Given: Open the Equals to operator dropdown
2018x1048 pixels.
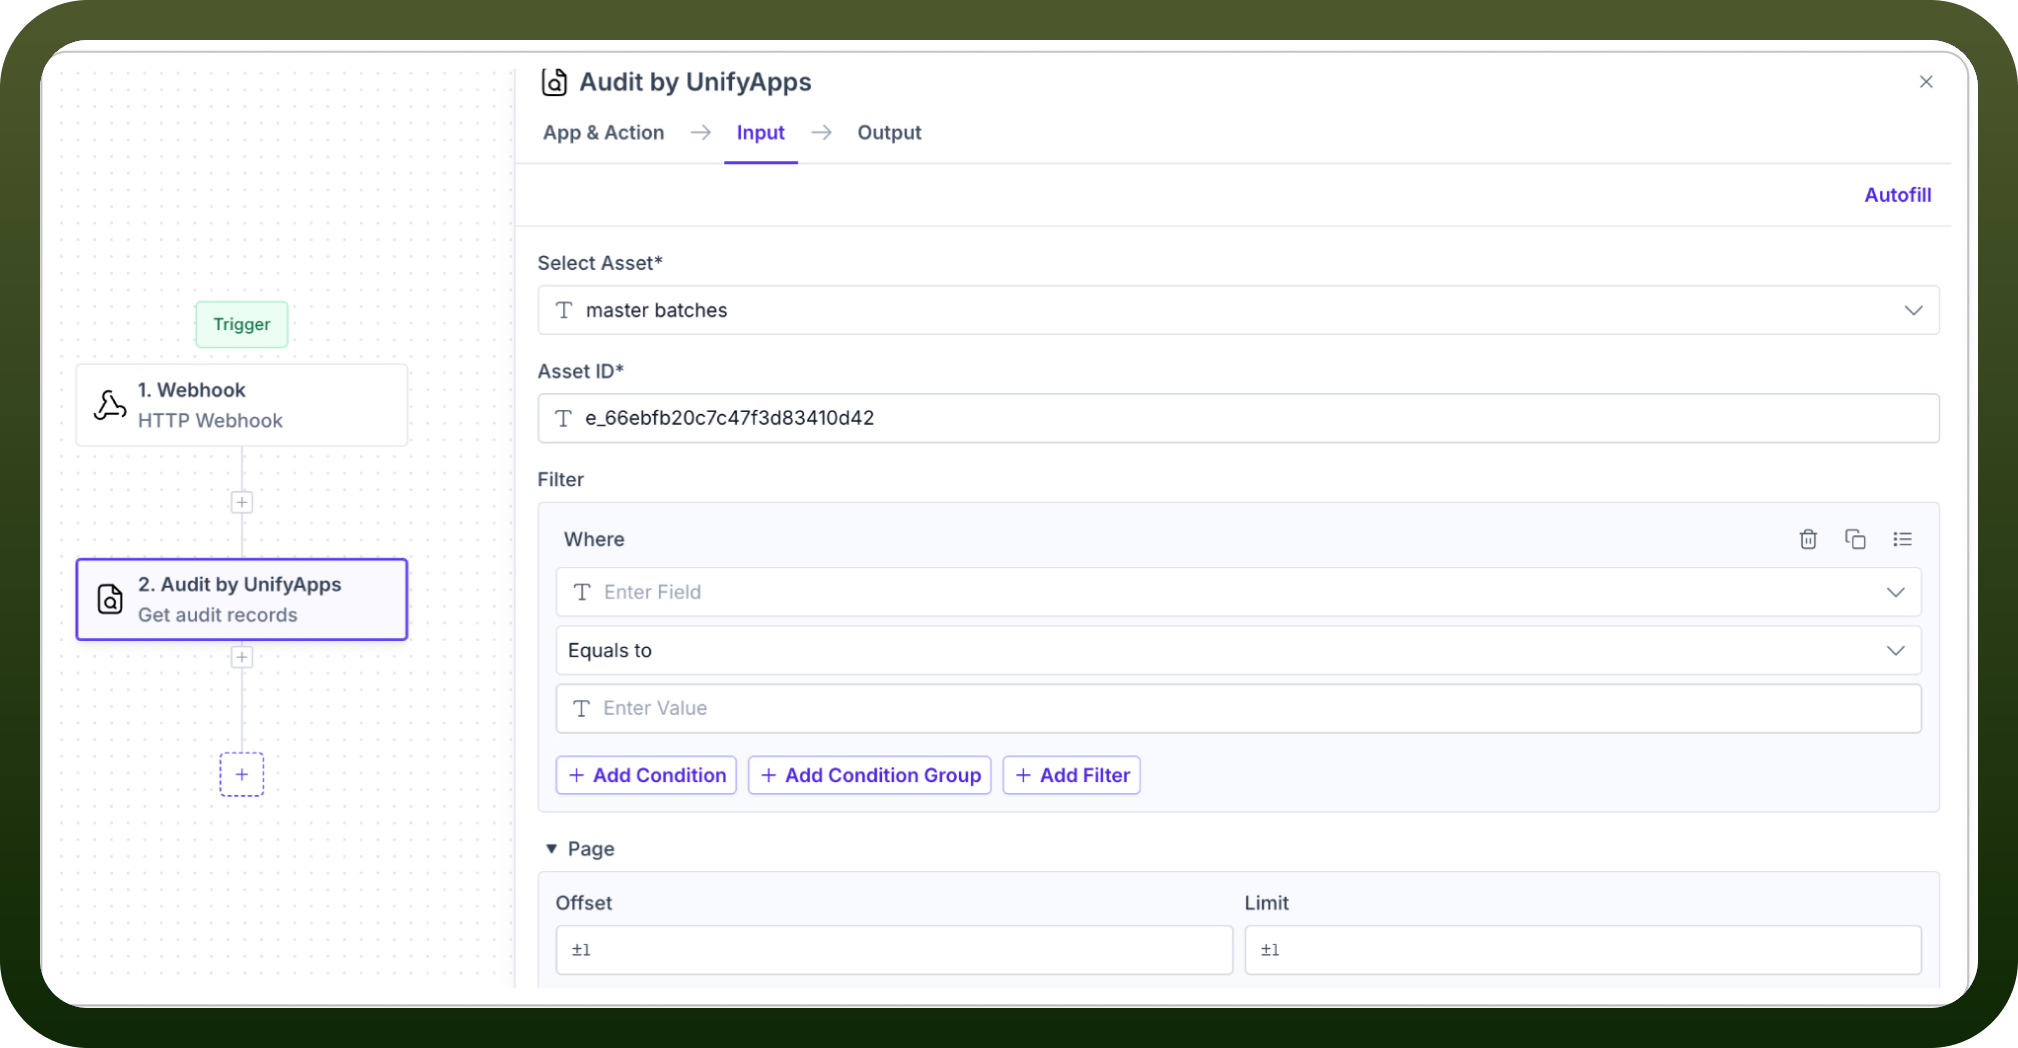Looking at the screenshot, I should click(1238, 650).
